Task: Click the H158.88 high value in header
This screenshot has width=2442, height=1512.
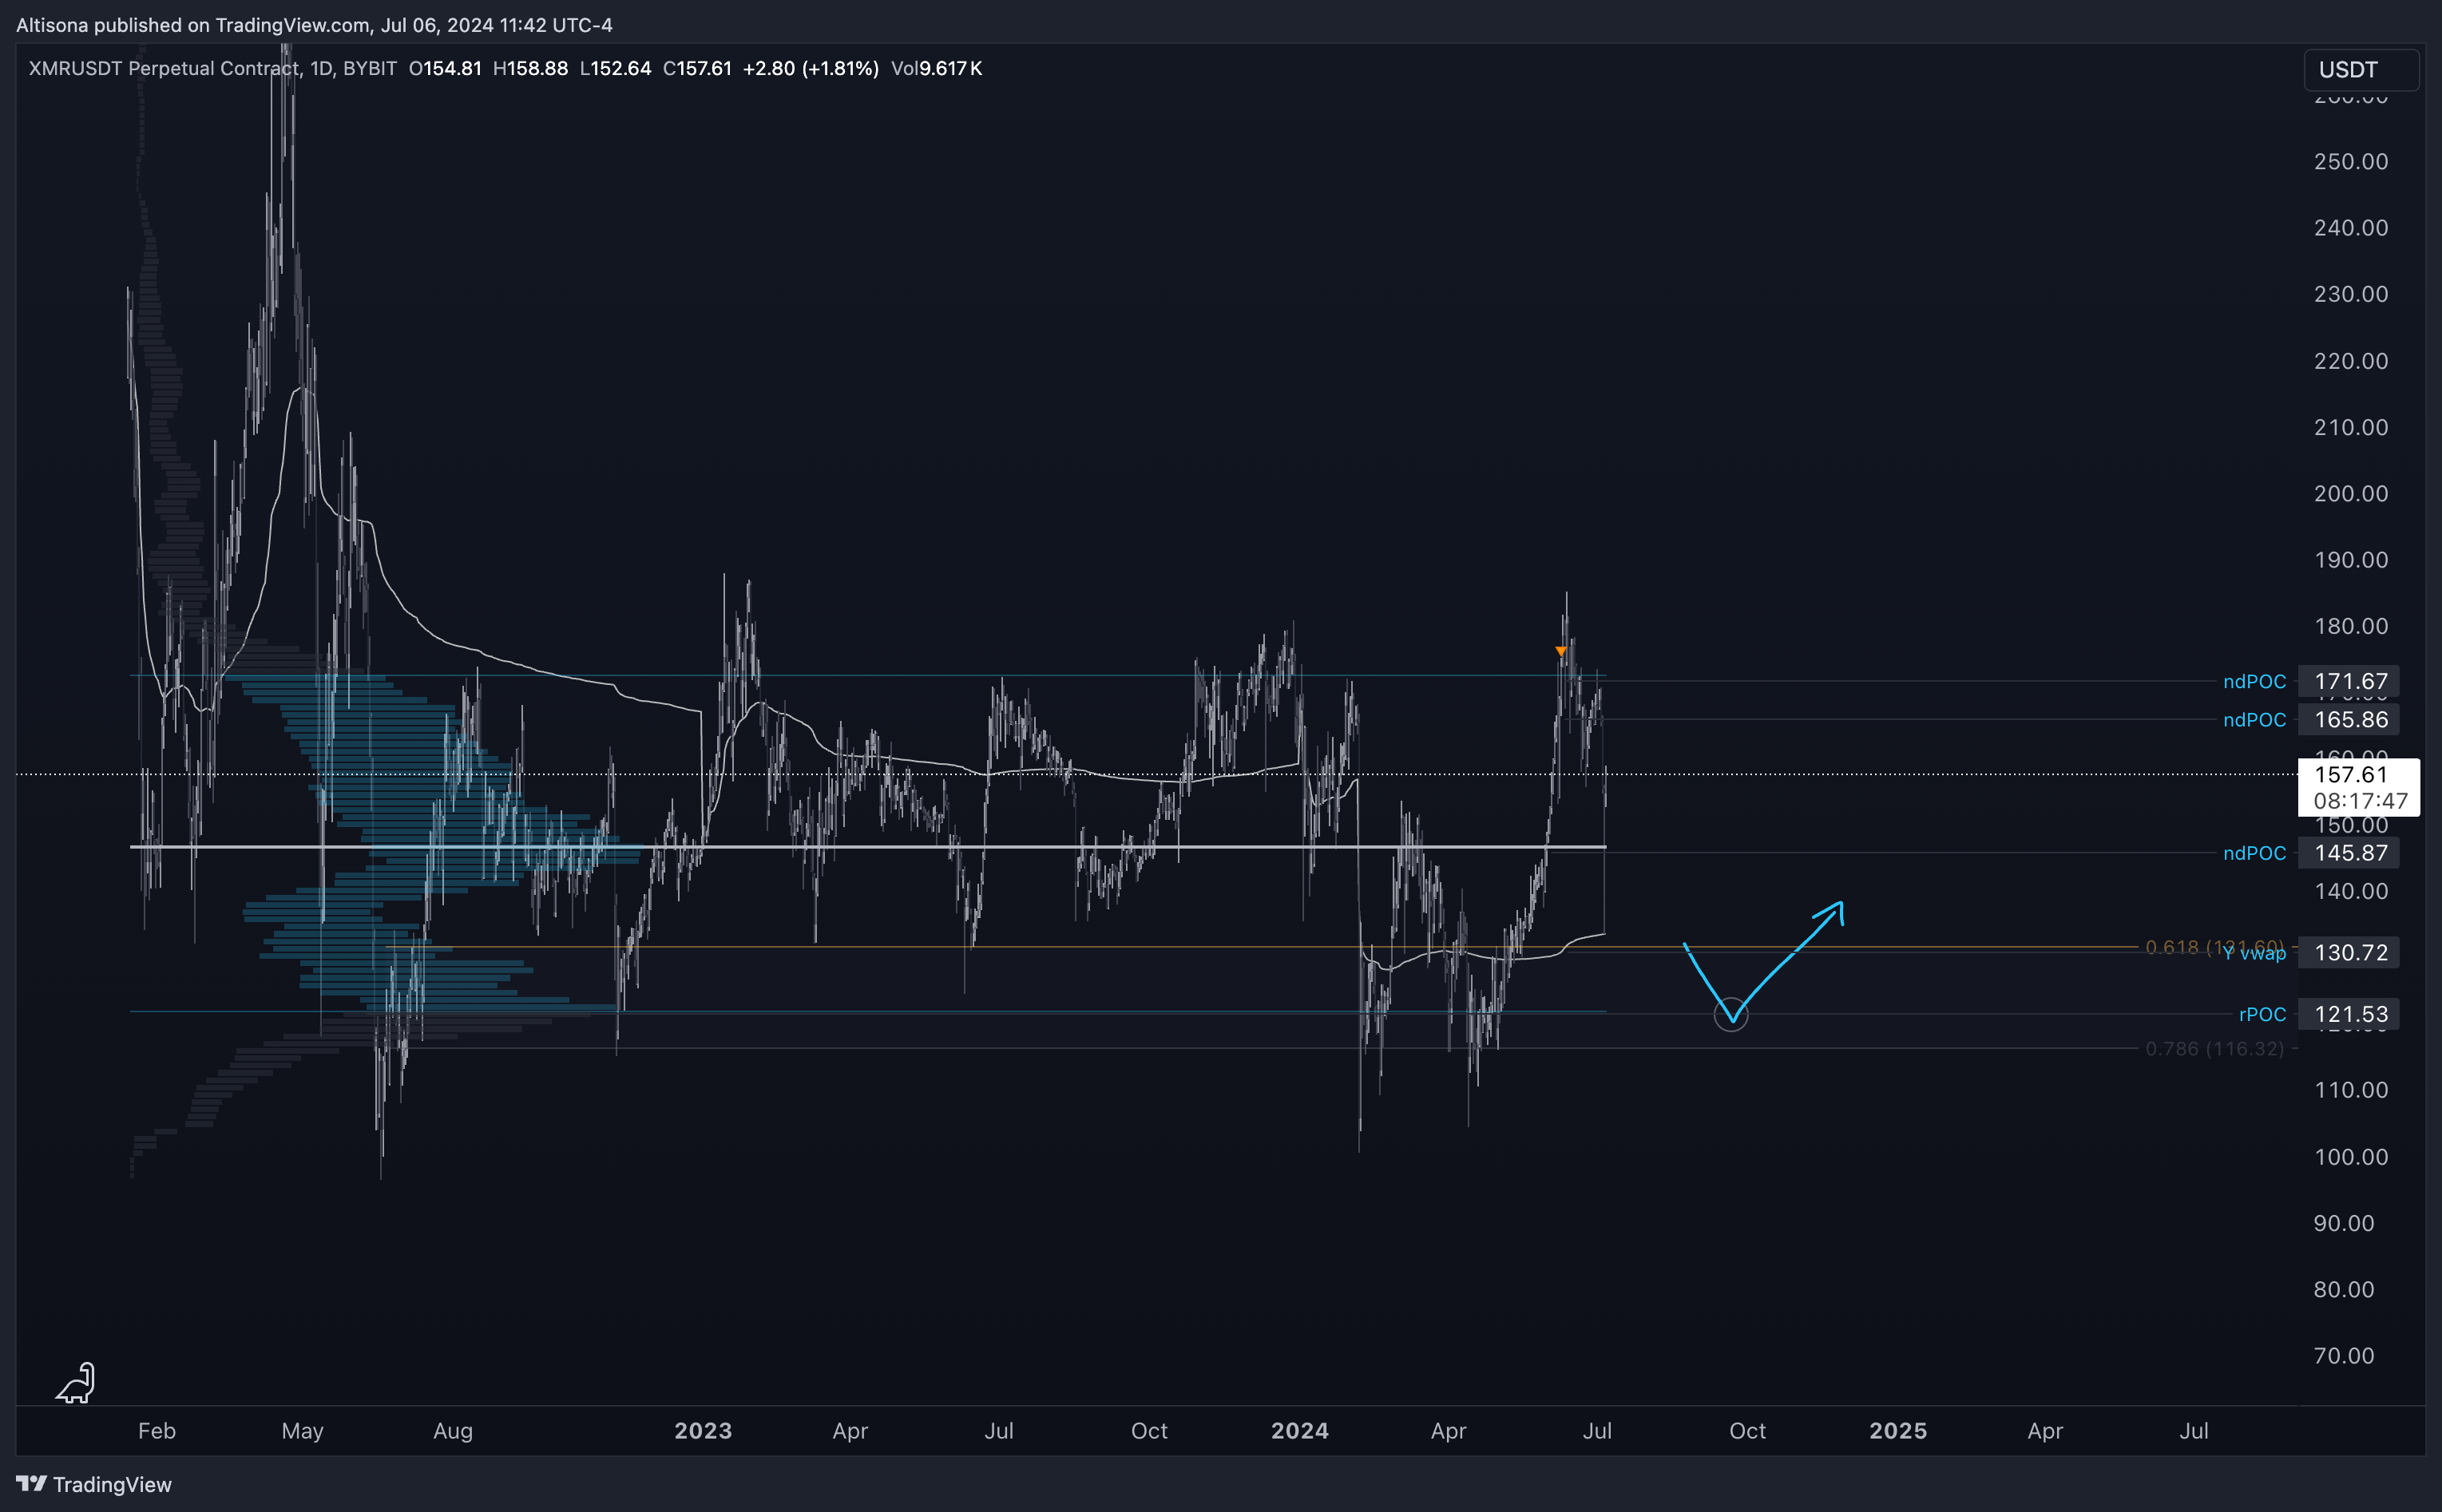Action: pos(530,68)
